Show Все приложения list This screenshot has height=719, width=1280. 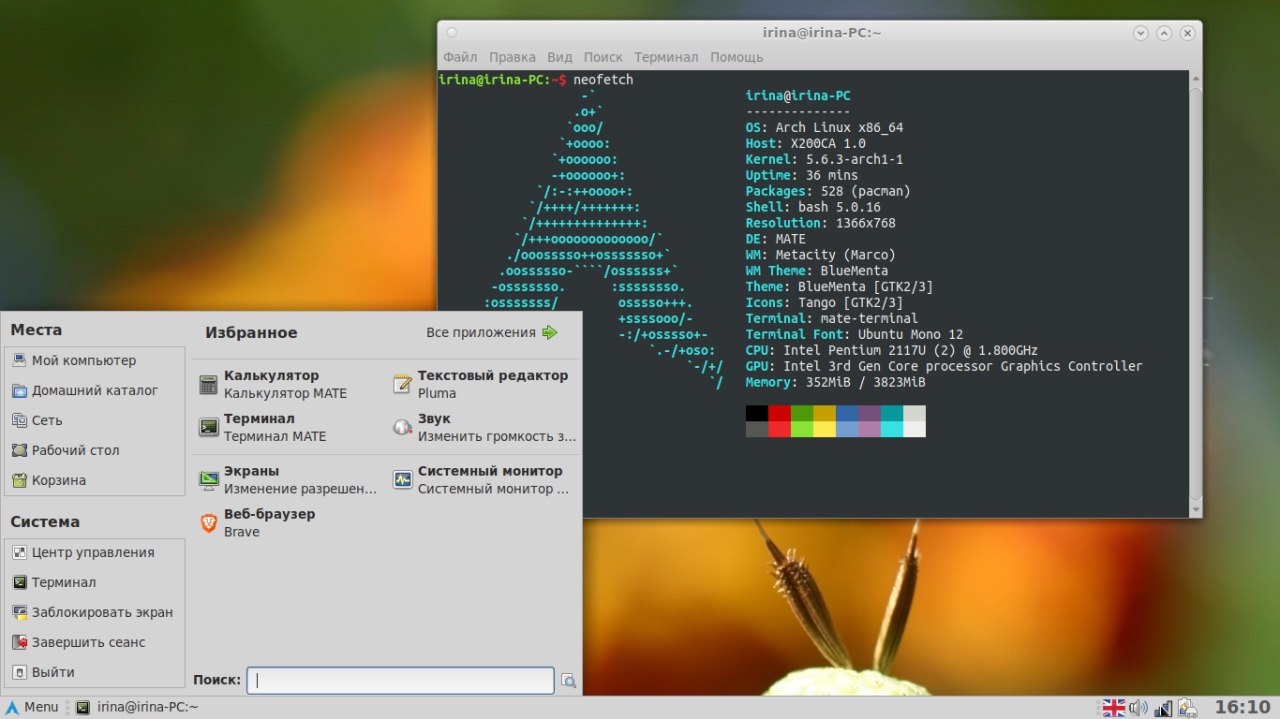[x=492, y=332]
